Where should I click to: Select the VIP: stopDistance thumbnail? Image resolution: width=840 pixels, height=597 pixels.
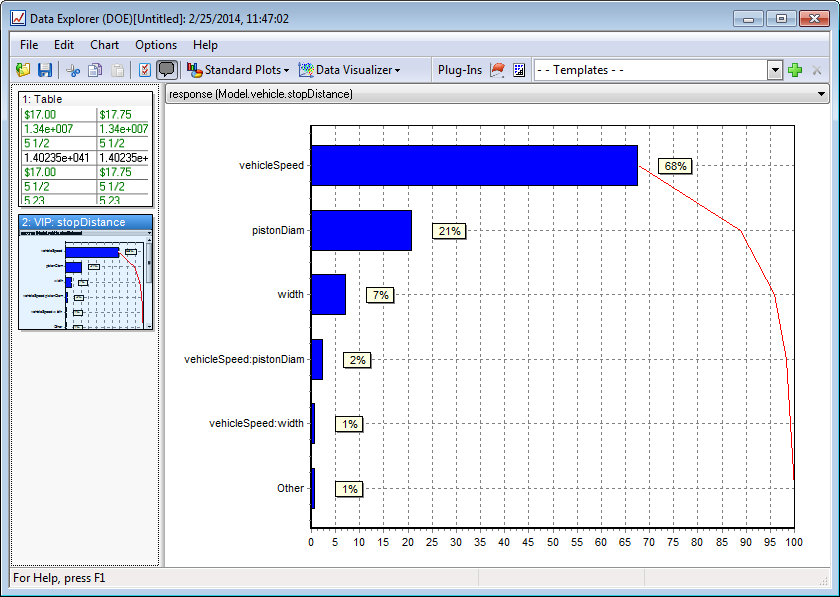pyautogui.click(x=85, y=272)
